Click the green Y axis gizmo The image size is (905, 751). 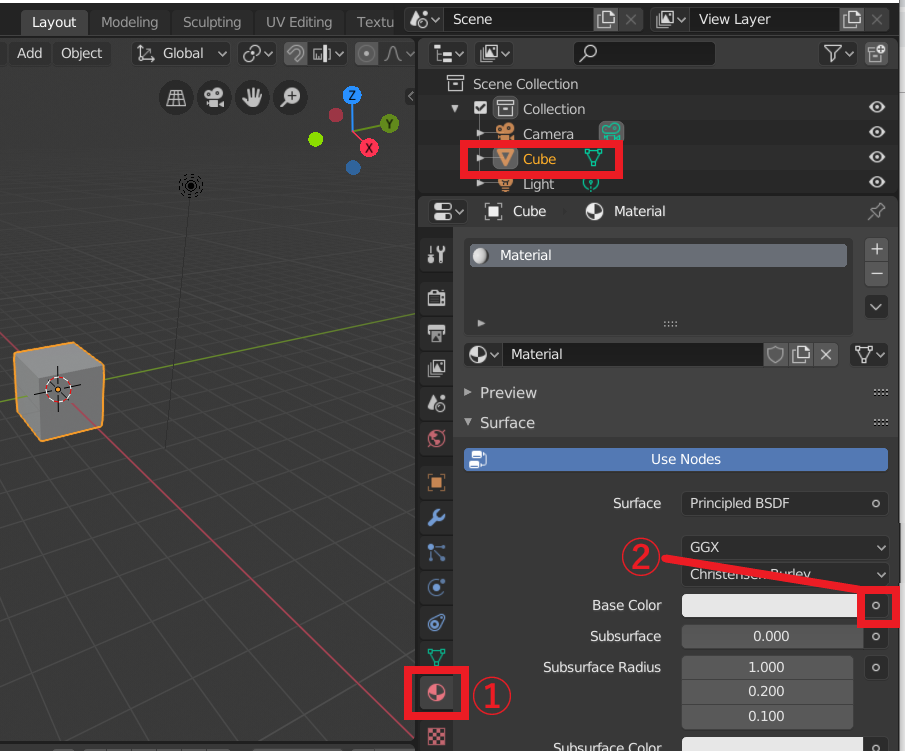[x=390, y=124]
